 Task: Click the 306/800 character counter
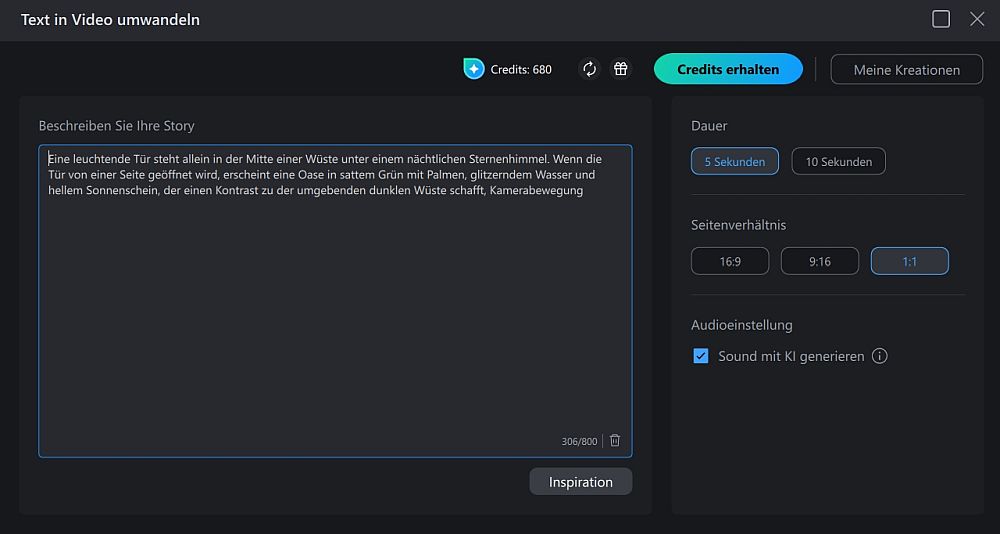pos(579,441)
